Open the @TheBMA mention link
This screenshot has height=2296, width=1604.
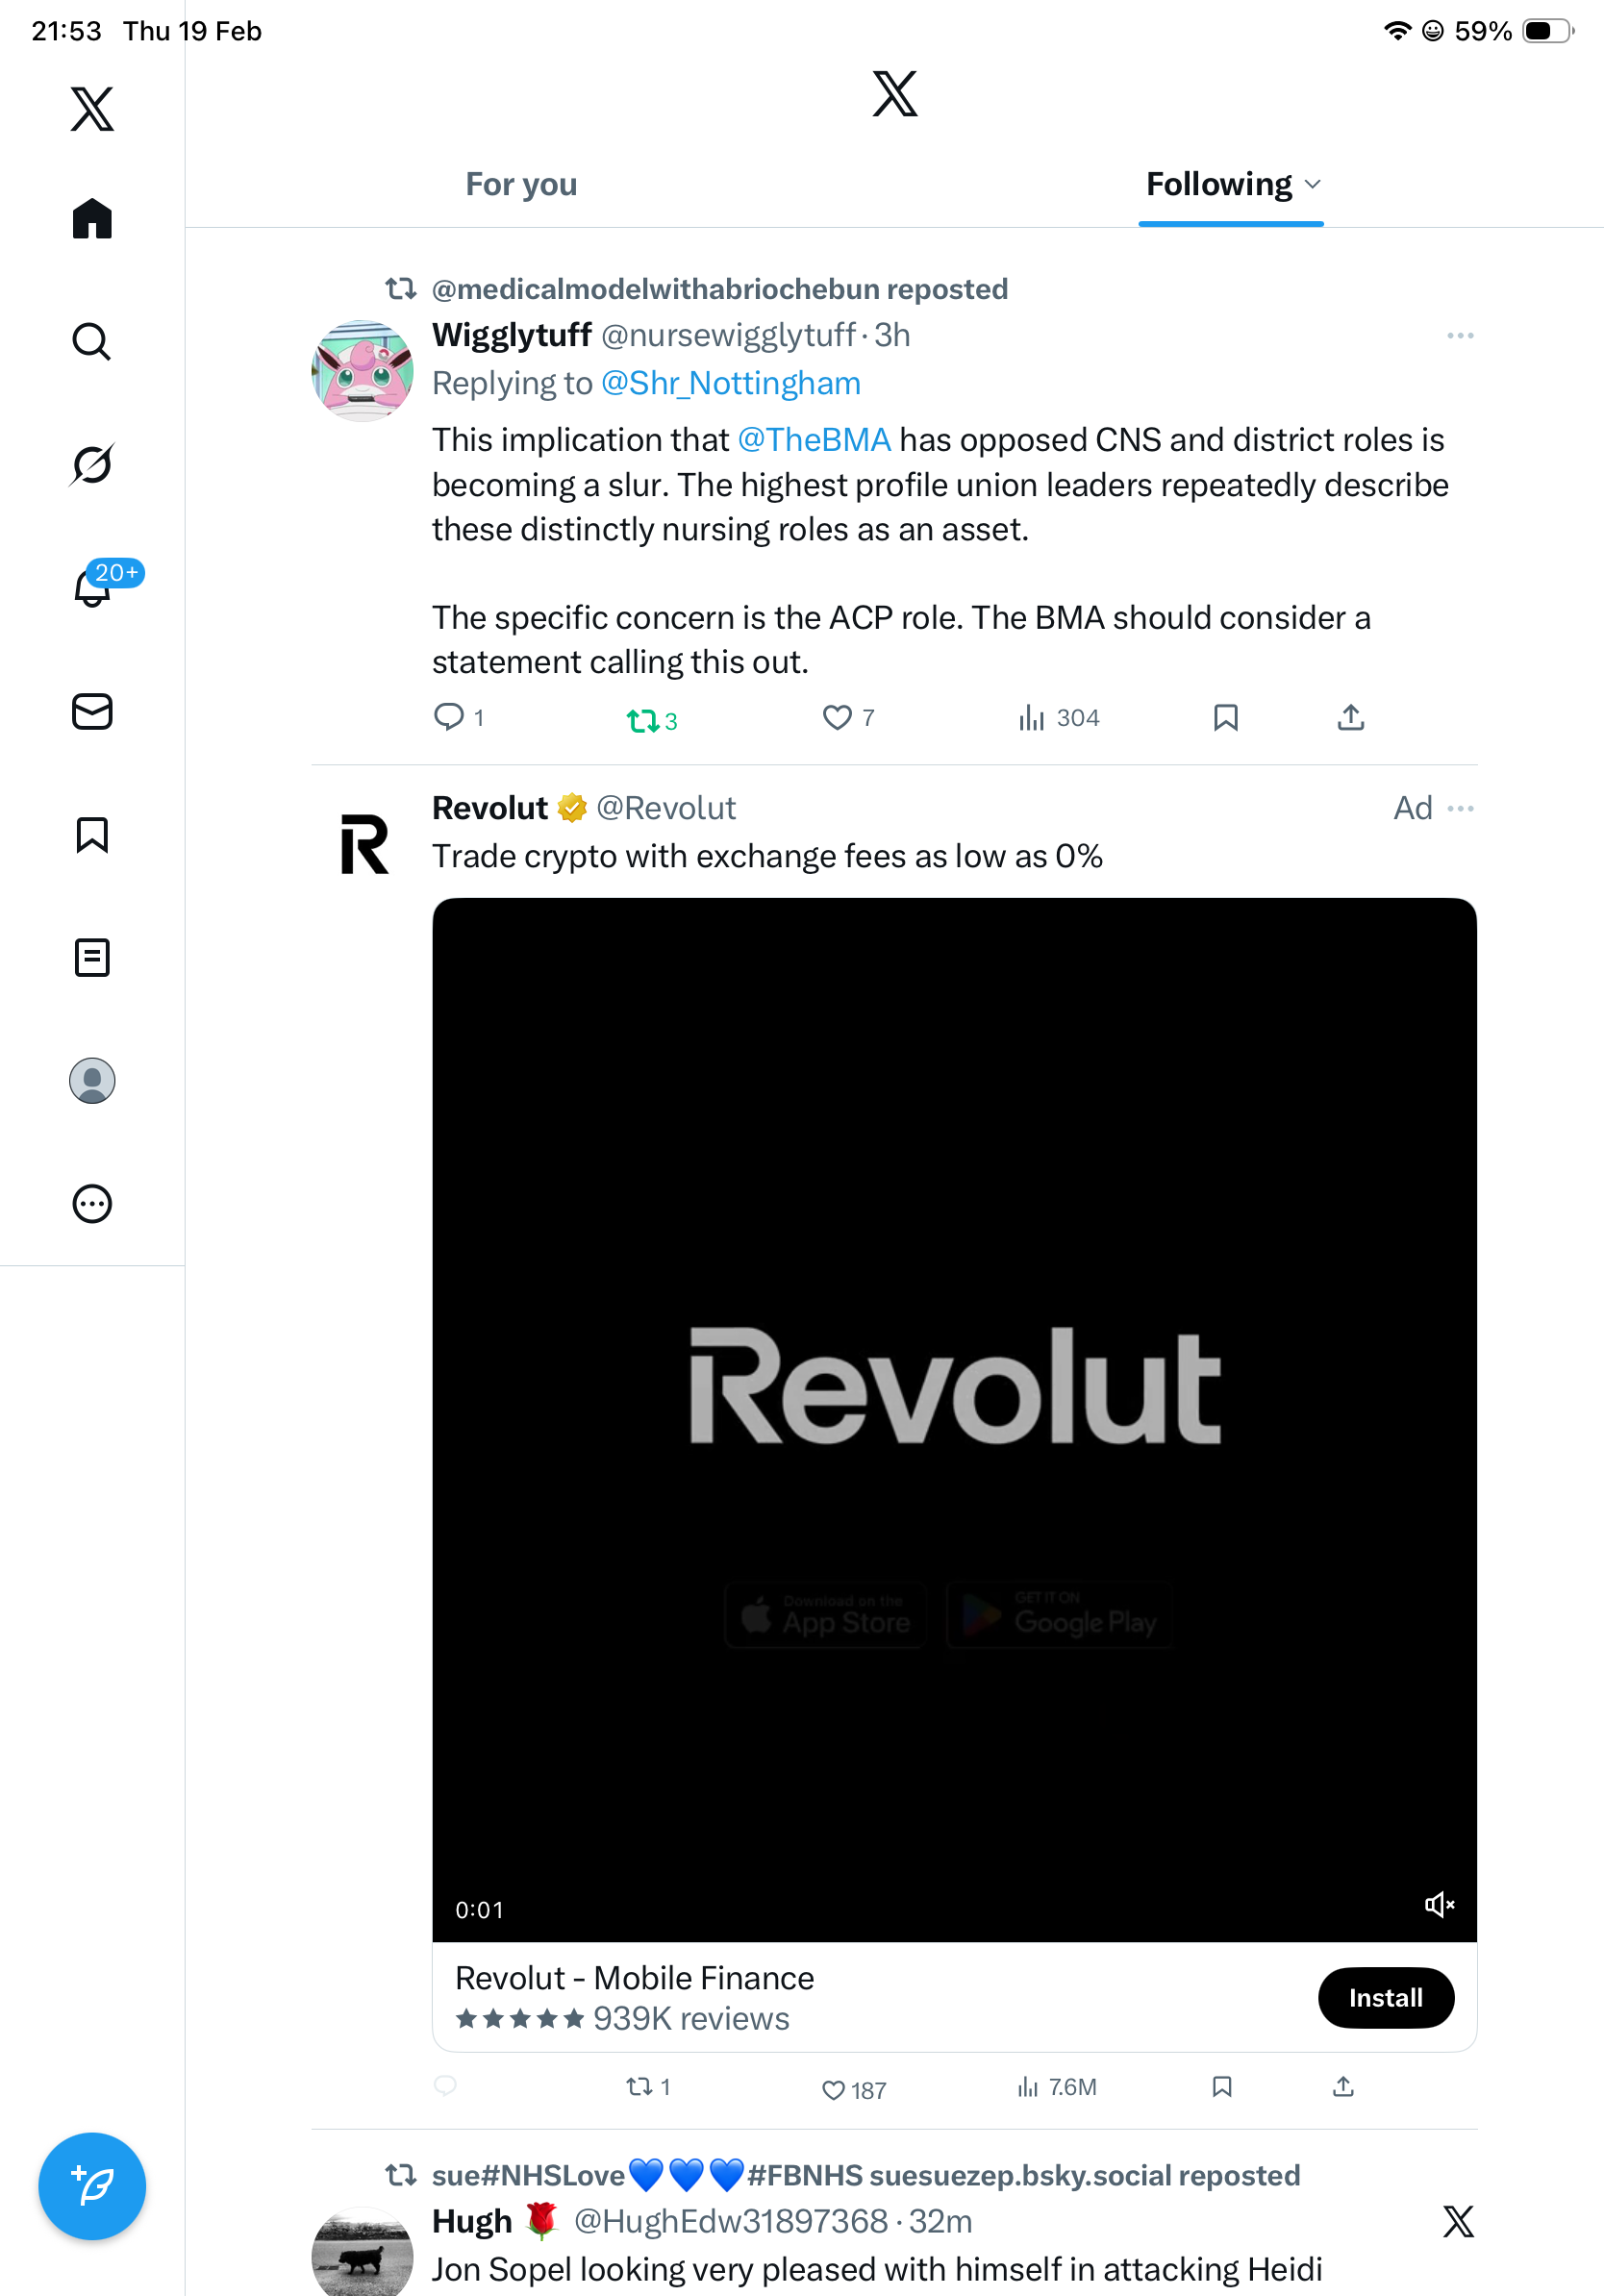click(813, 440)
